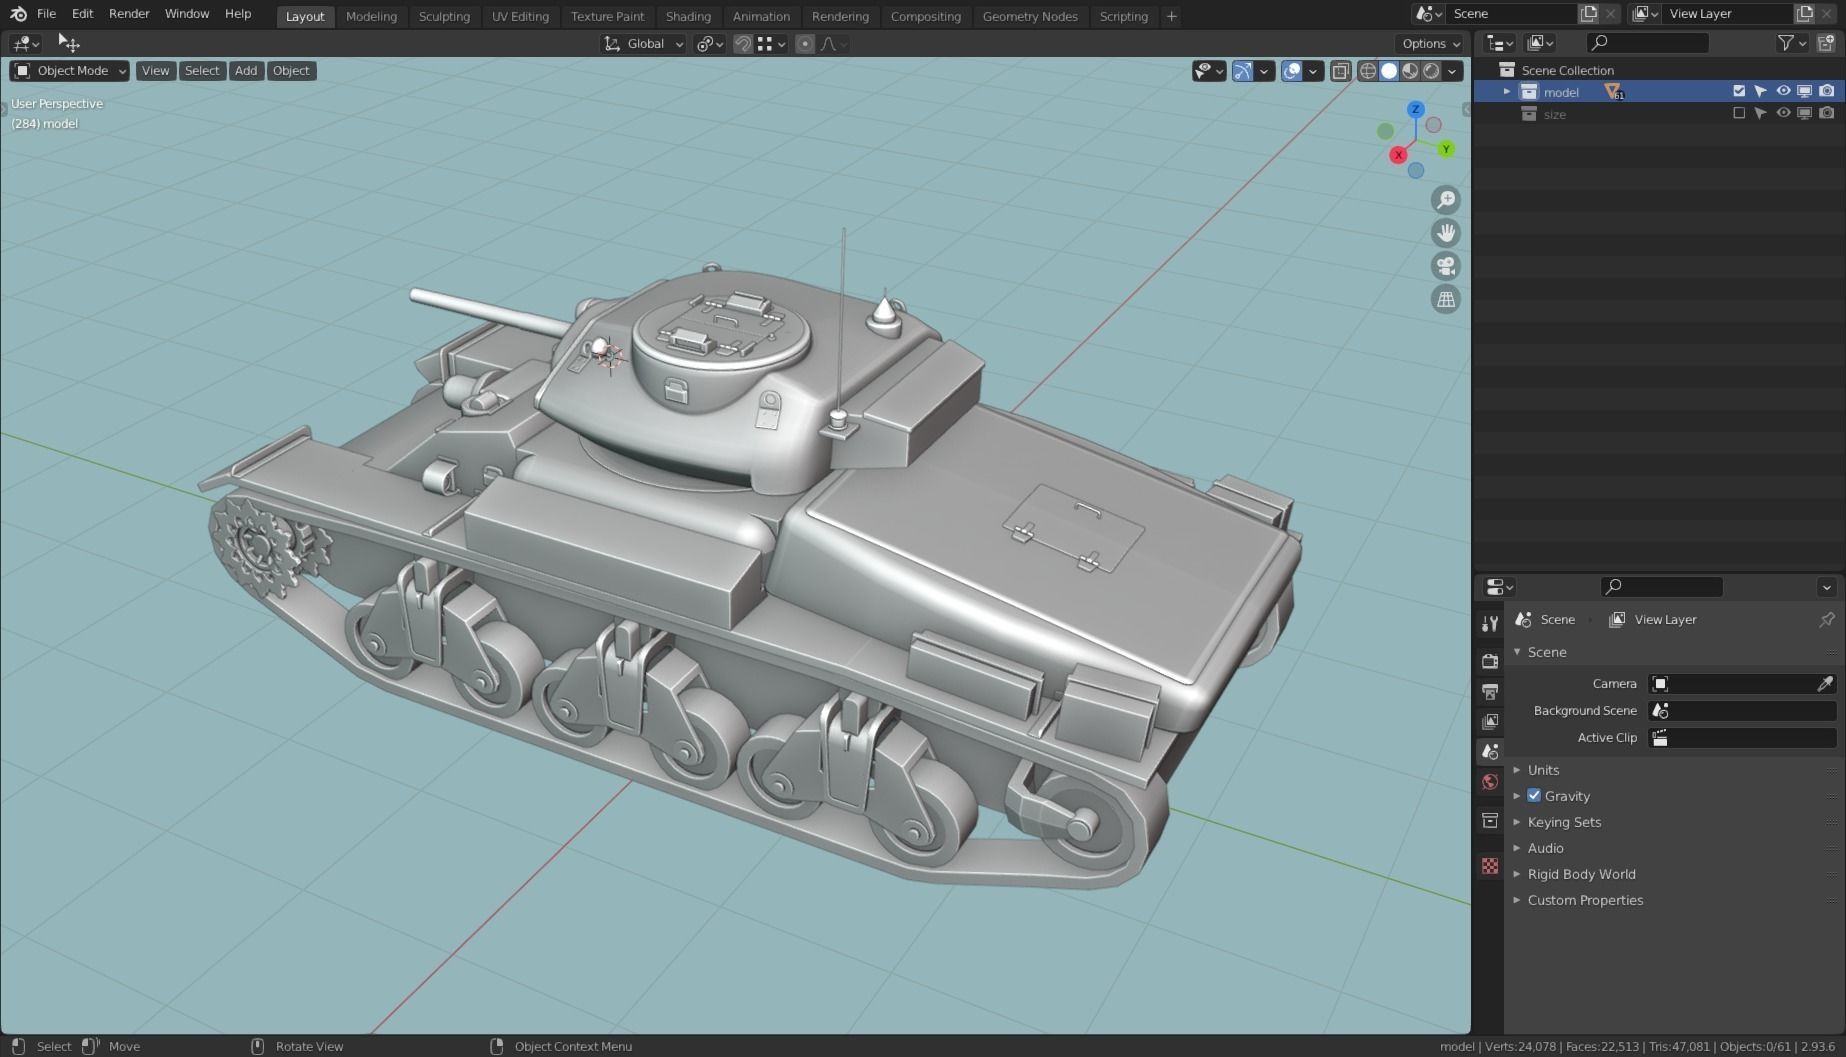Select the Tool properties tab icon

pos(1490,624)
